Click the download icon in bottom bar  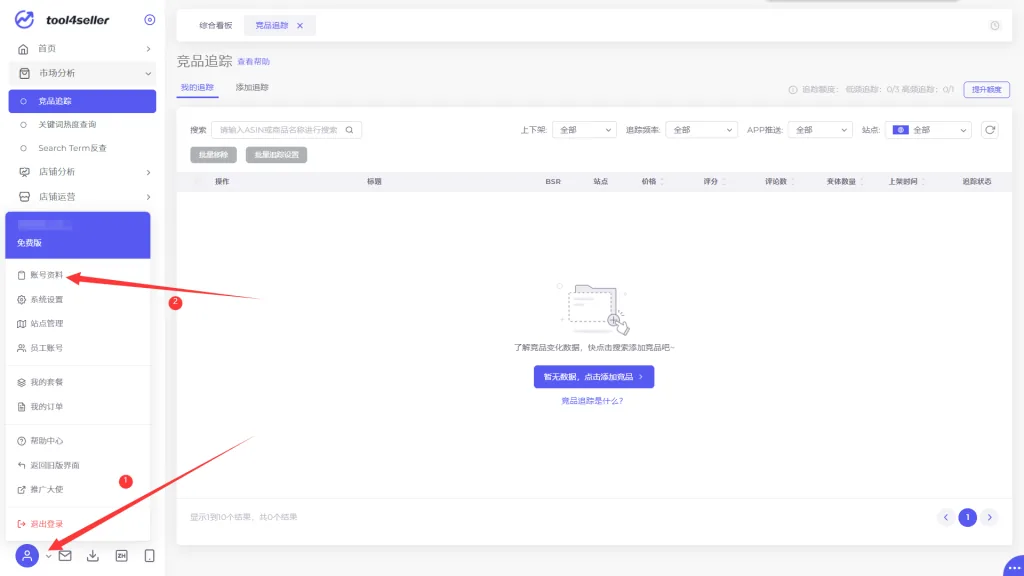tap(93, 556)
